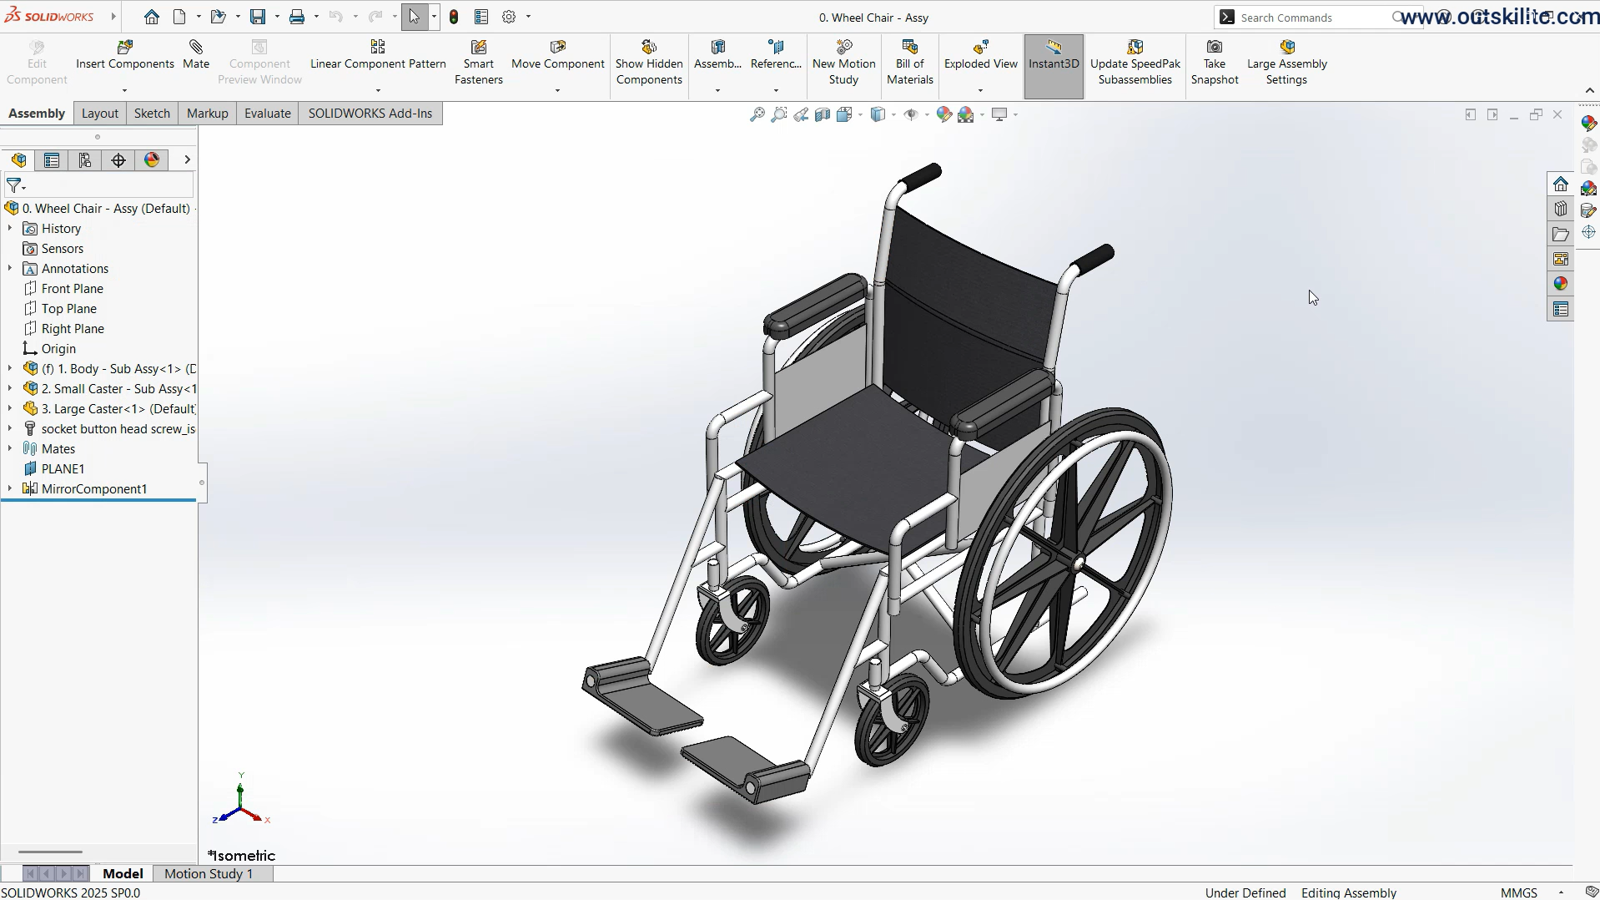Select Origin in feature tree
Viewport: 1600px width, 900px height.
[58, 348]
